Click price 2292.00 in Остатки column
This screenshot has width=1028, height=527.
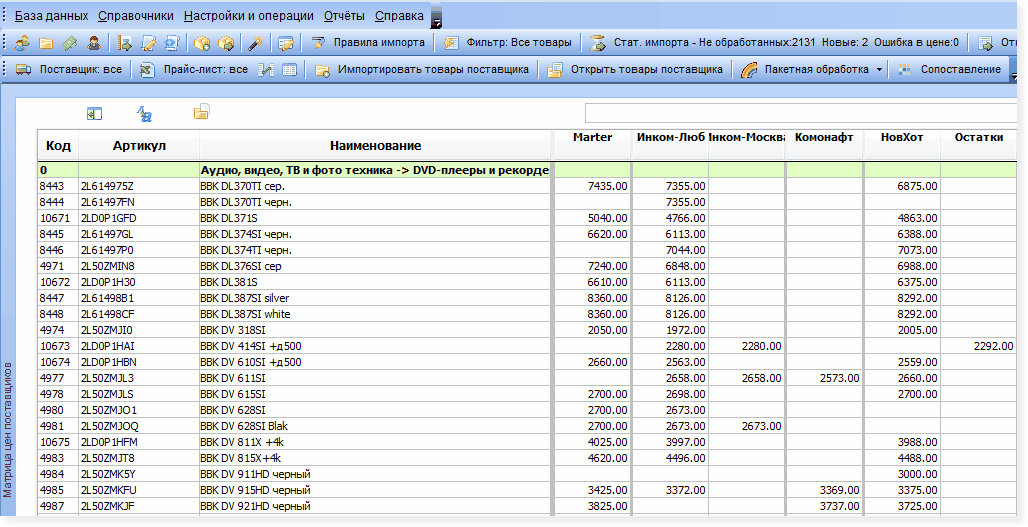pos(979,346)
